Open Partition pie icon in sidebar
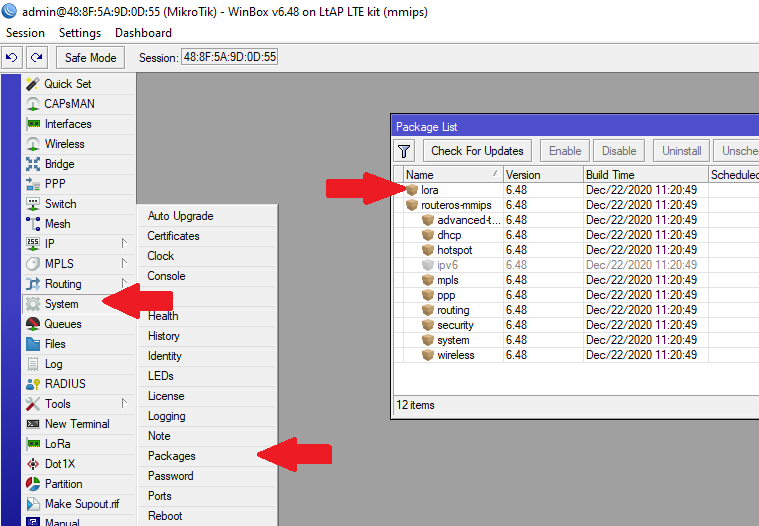Screen dimensions: 759x526 [x=32, y=484]
